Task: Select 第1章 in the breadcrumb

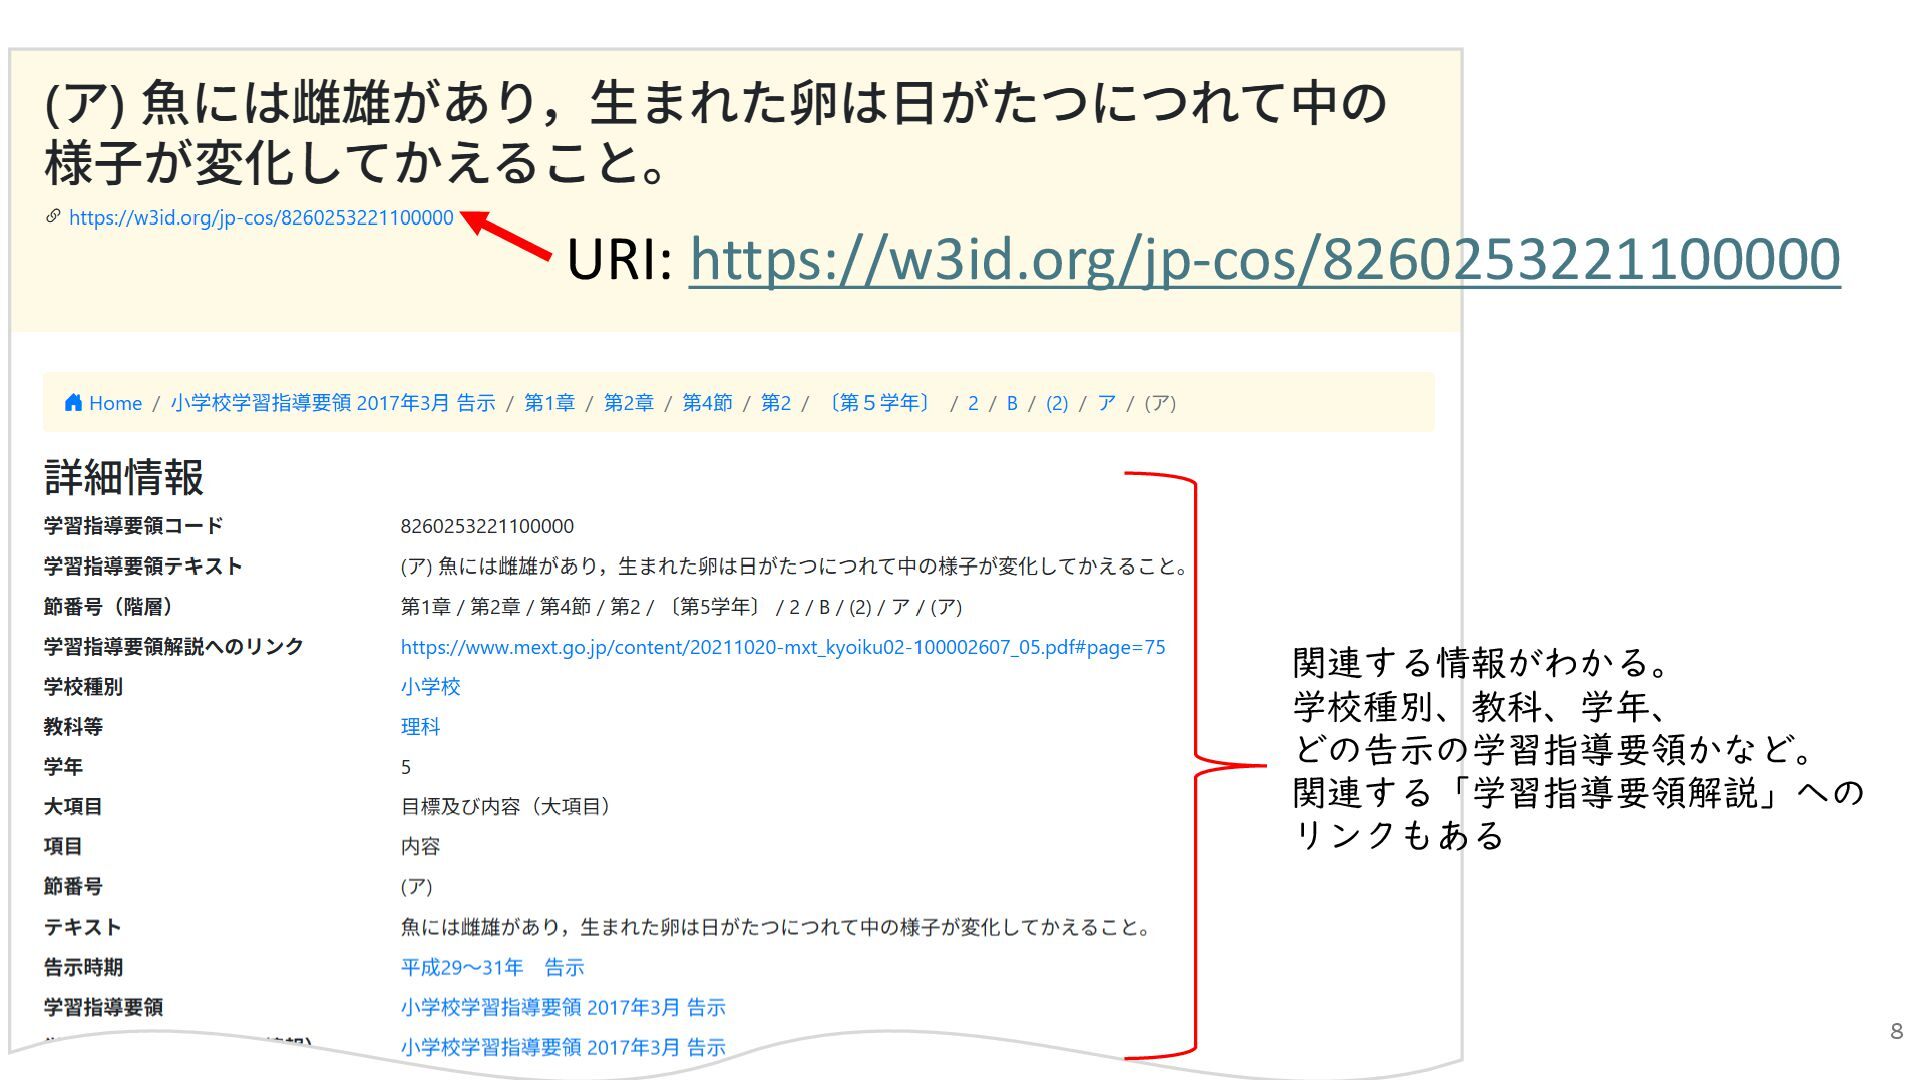Action: click(x=549, y=403)
